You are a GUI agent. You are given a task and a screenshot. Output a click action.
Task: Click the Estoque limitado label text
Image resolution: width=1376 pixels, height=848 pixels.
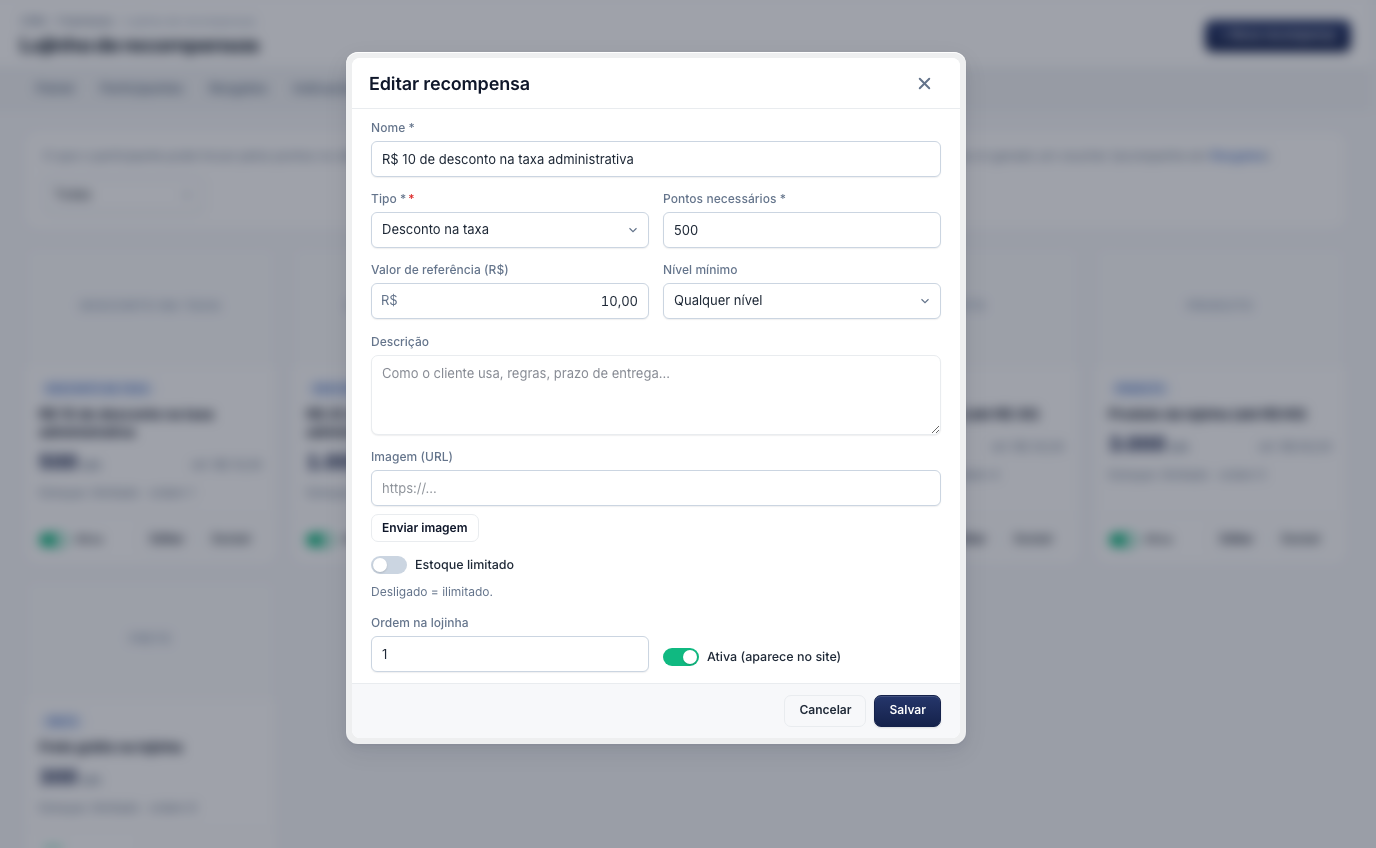(464, 565)
